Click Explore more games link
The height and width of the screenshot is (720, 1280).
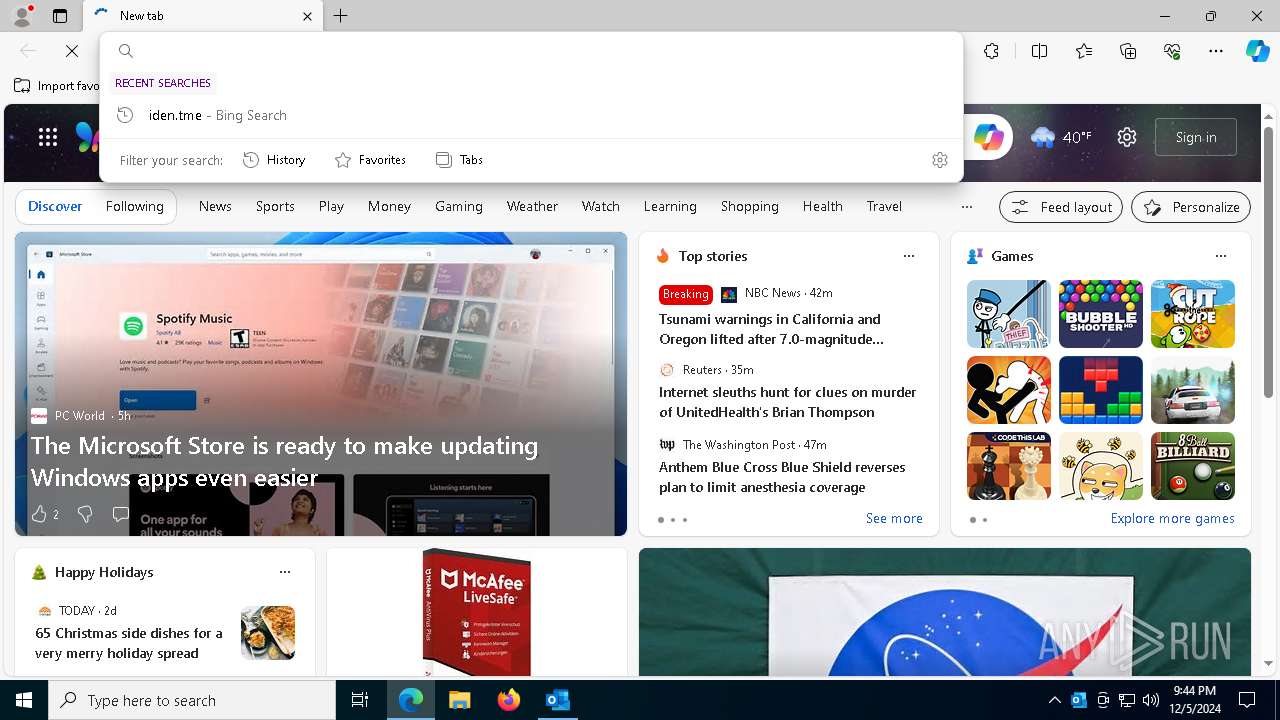tap(1172, 518)
